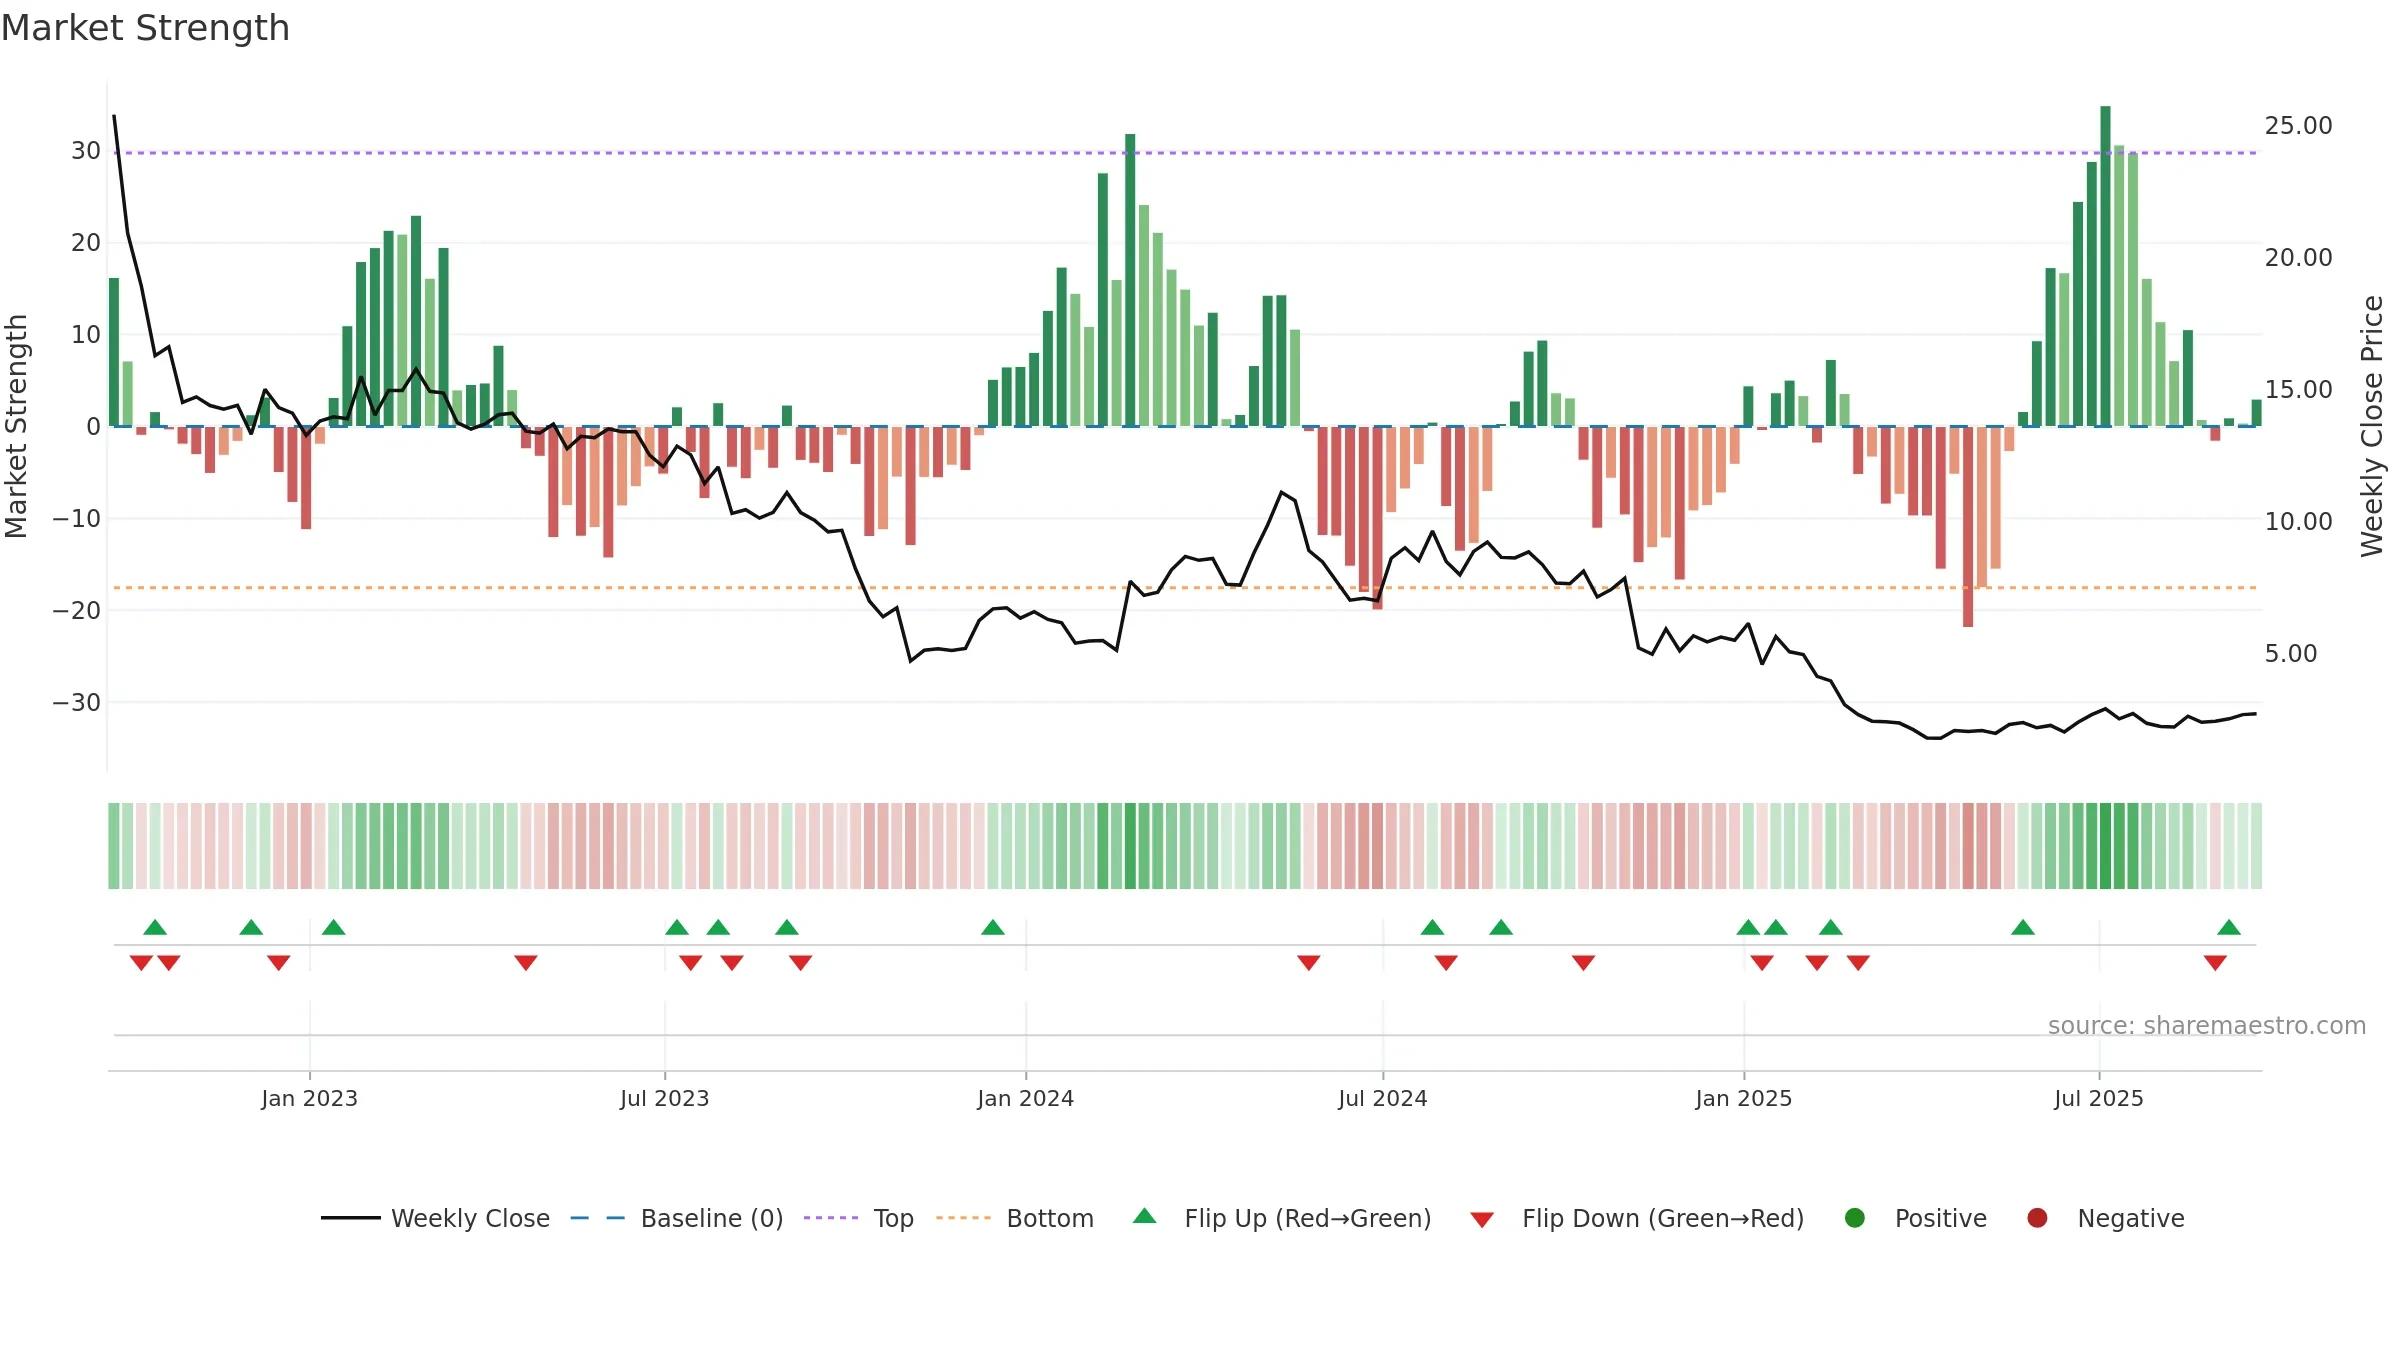Click the orange dotted Bottom legend icon
This screenshot has width=2400, height=1350.
pyautogui.click(x=963, y=1218)
